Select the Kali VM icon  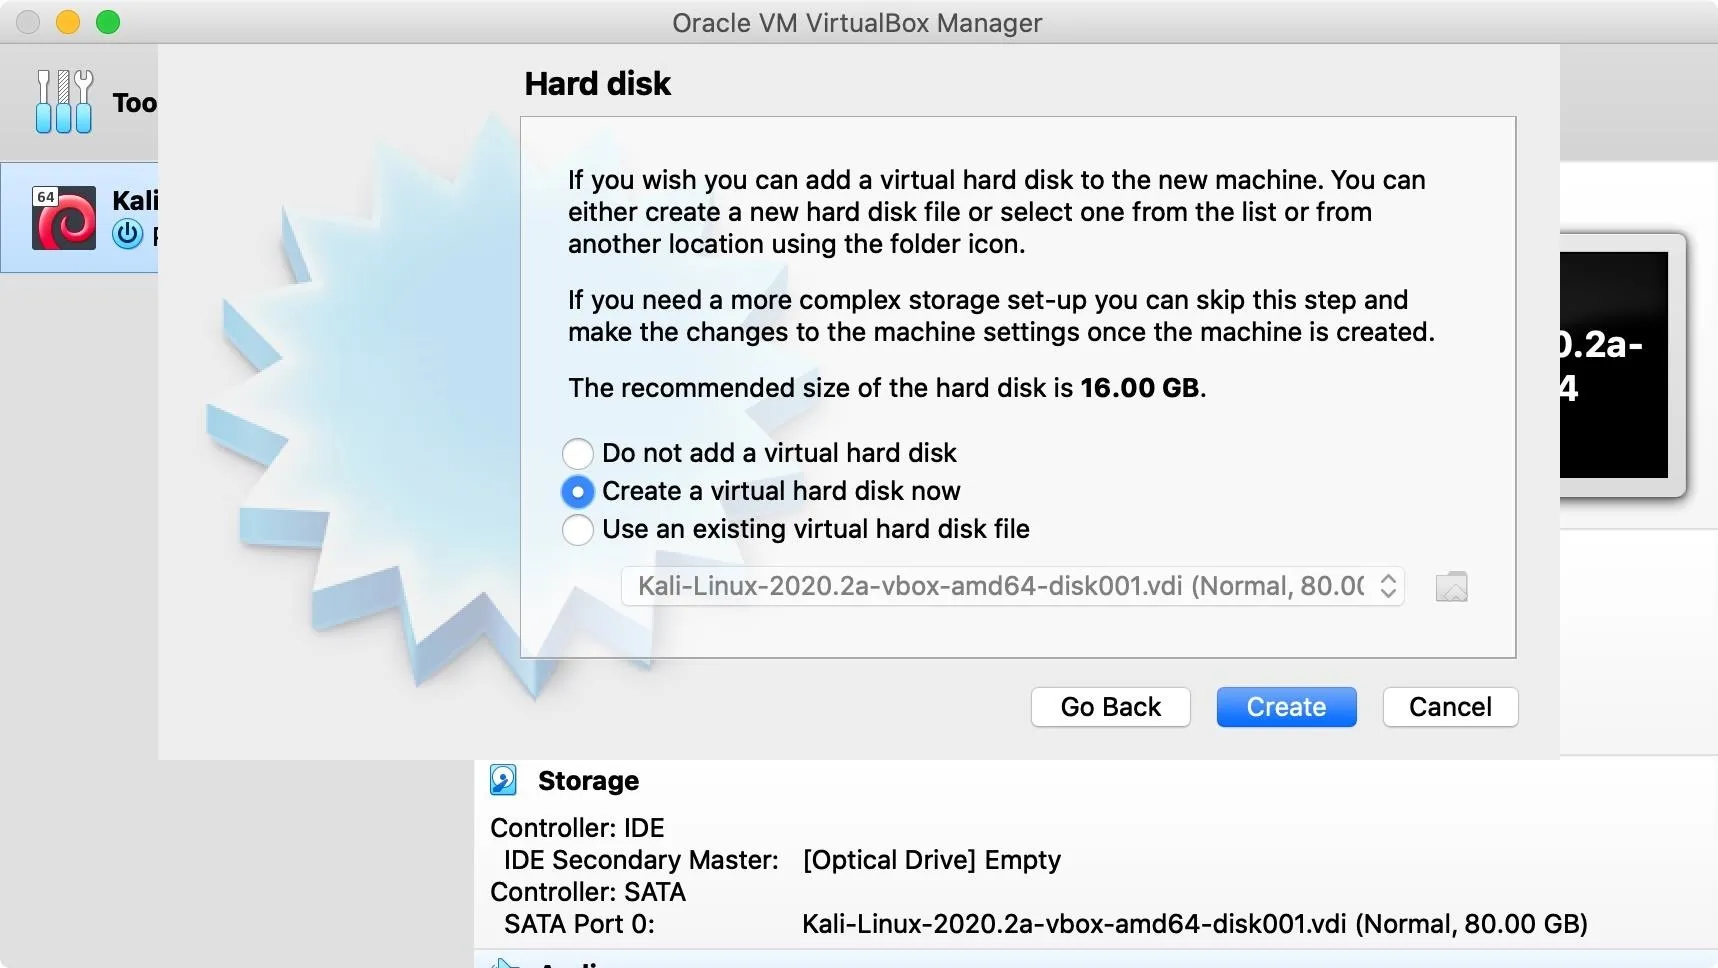coord(64,217)
